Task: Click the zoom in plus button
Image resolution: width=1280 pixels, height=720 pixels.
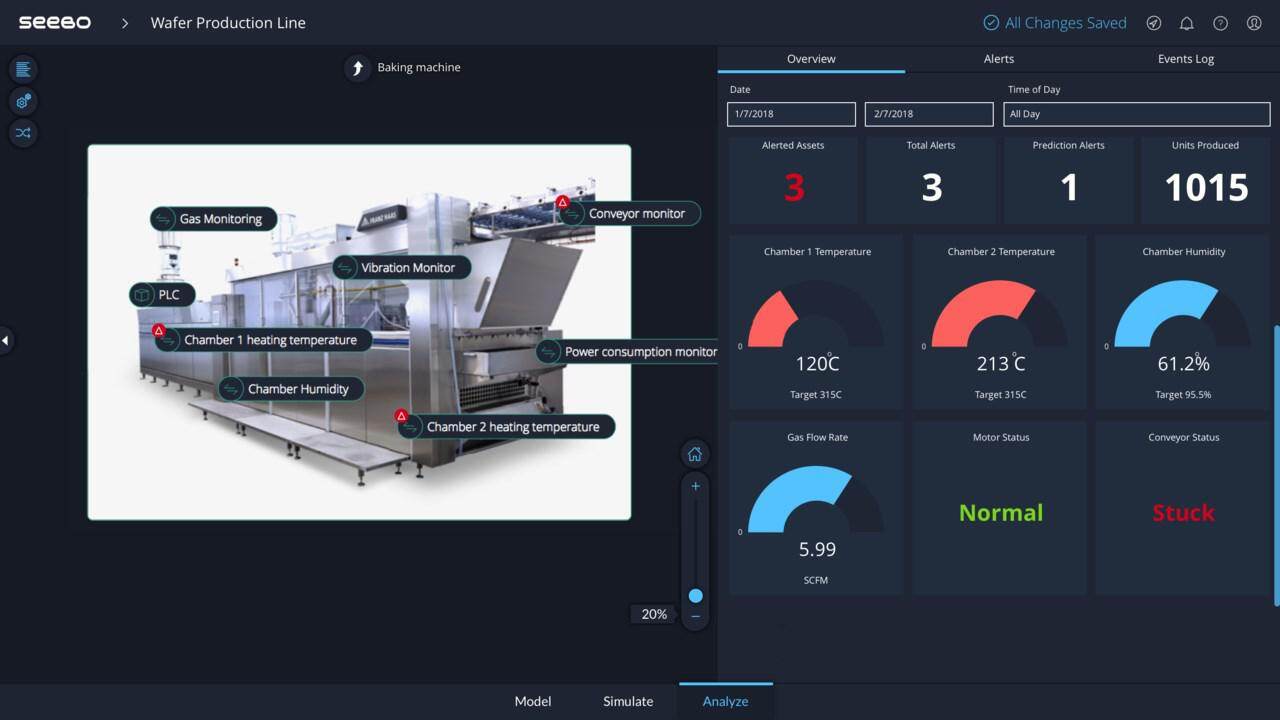Action: pyautogui.click(x=695, y=486)
